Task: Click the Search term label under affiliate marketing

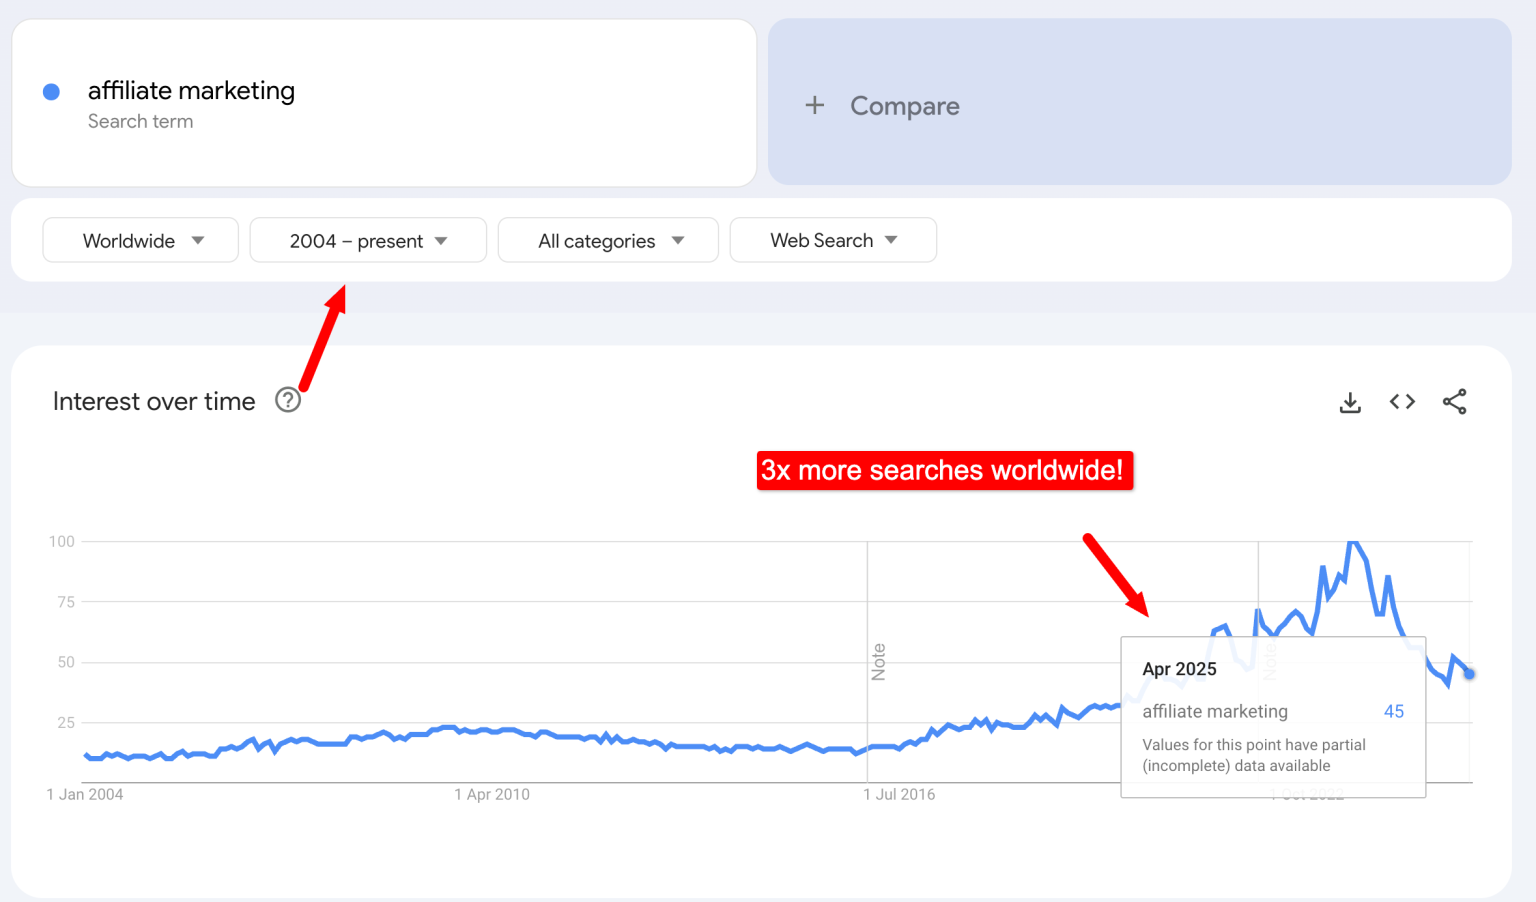Action: [140, 121]
